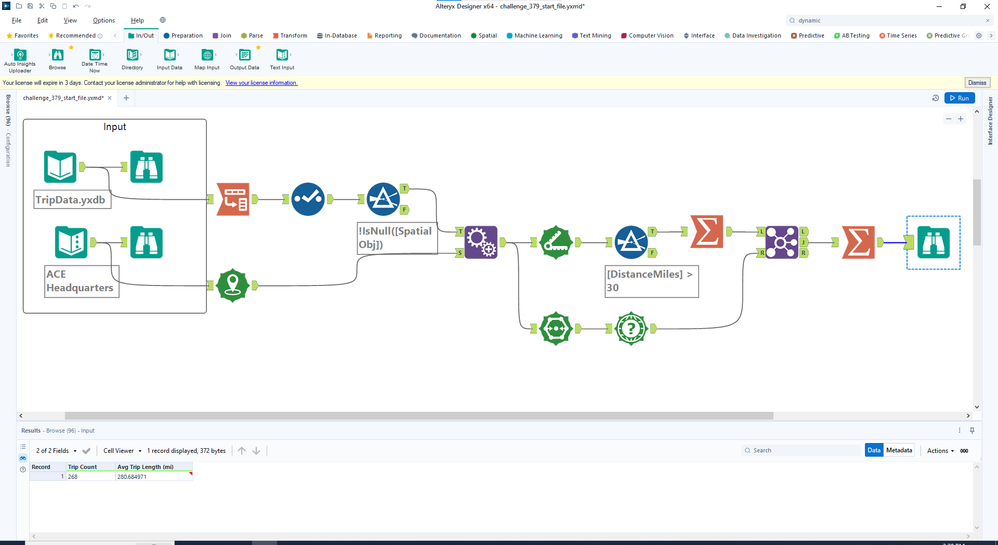Select the Buffer spatial node
This screenshot has width=998, height=545.
556,329
